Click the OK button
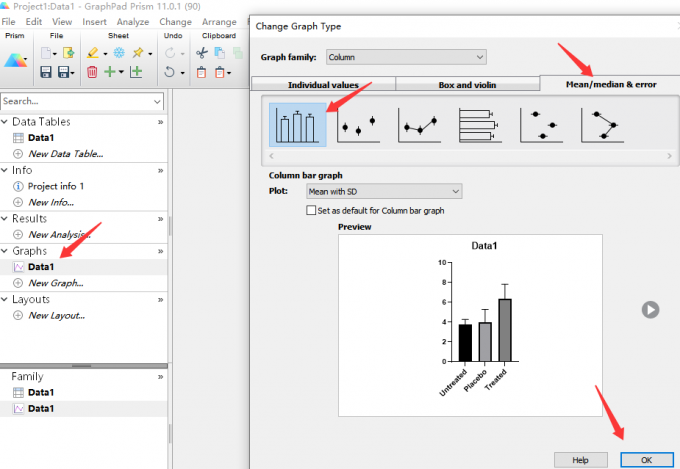The height and width of the screenshot is (469, 680). pyautogui.click(x=646, y=460)
